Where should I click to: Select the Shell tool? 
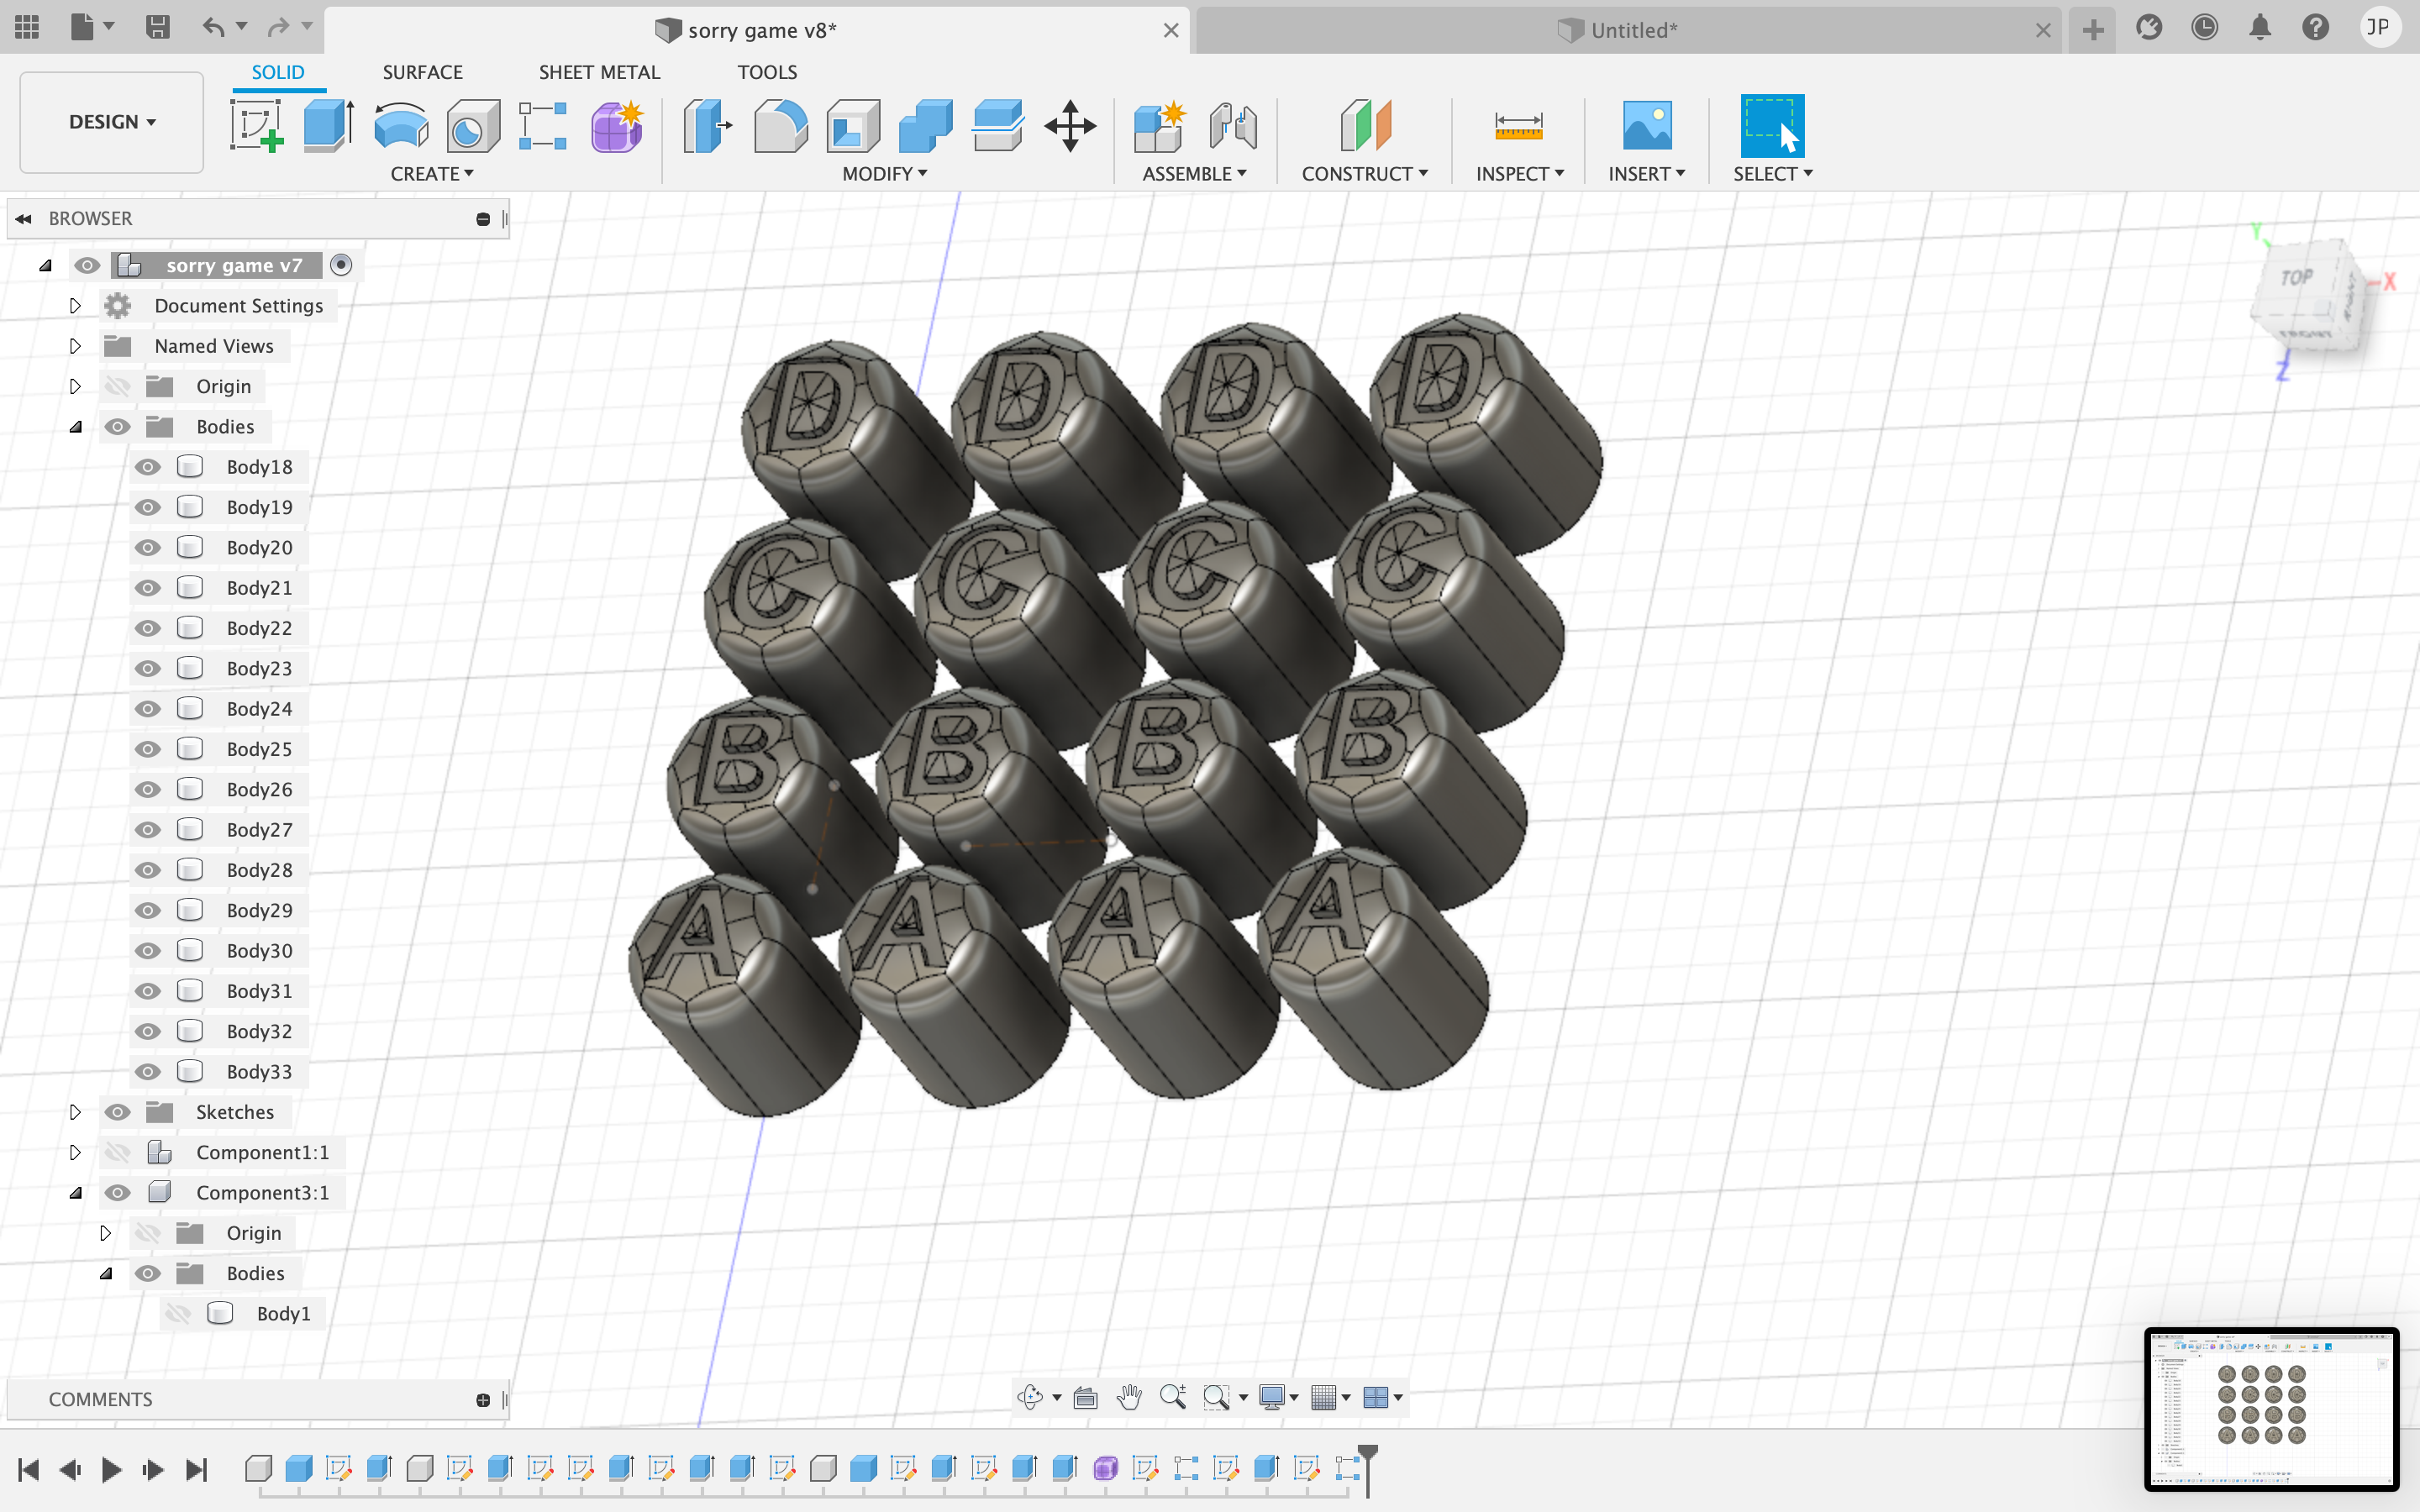click(853, 126)
